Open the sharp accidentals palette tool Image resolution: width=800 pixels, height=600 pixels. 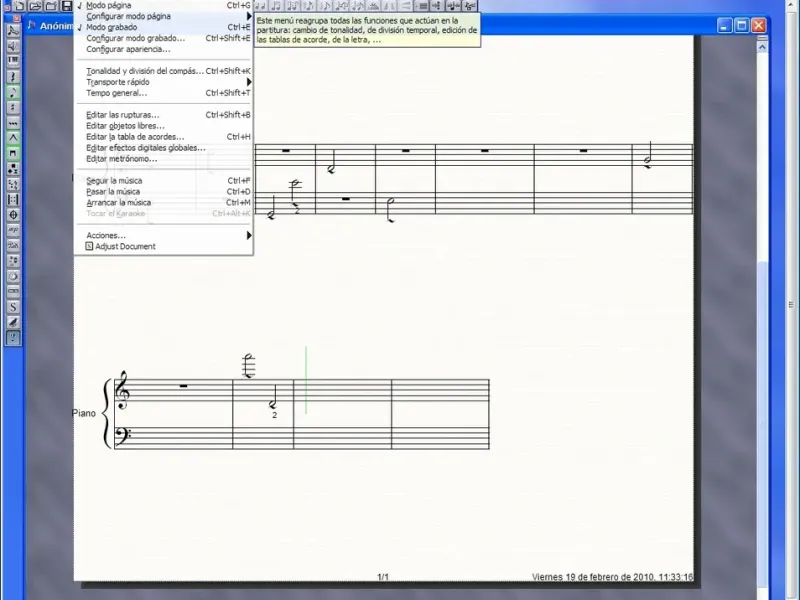[13, 108]
